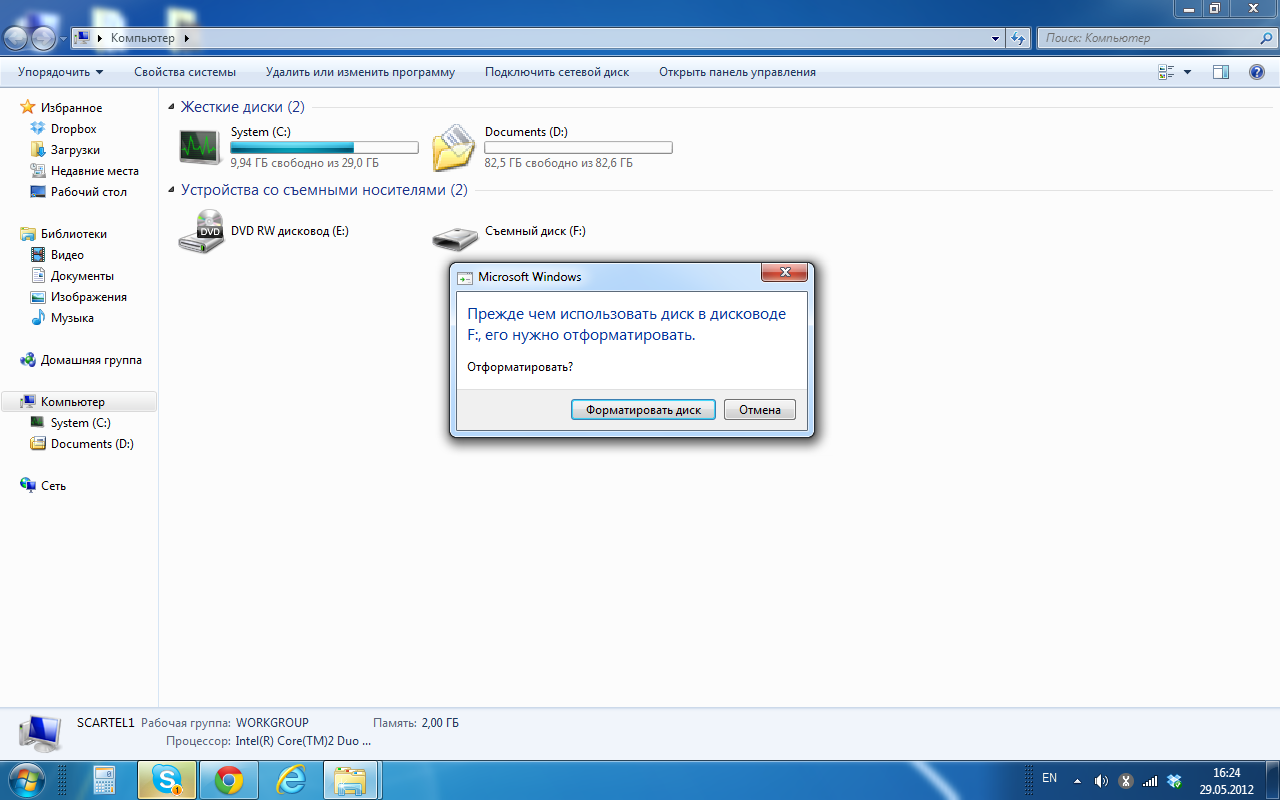1280x800 pixels.
Task: Click the Компьютер breadcrumb in the address bar
Action: click(x=142, y=38)
